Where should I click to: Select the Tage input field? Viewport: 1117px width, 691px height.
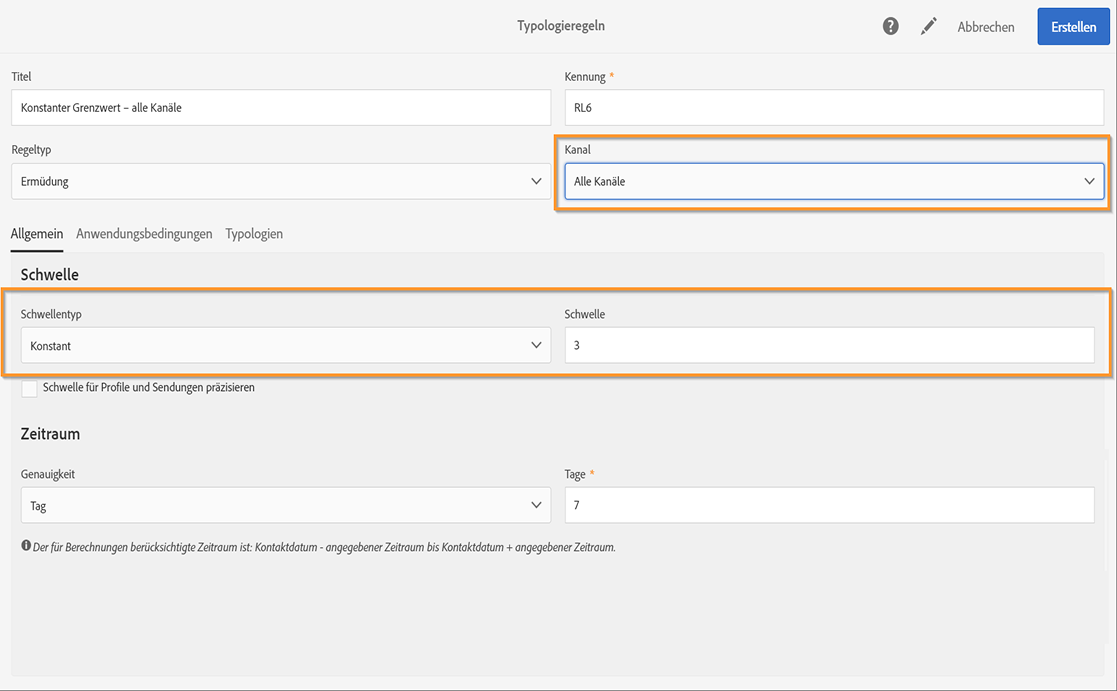829,506
